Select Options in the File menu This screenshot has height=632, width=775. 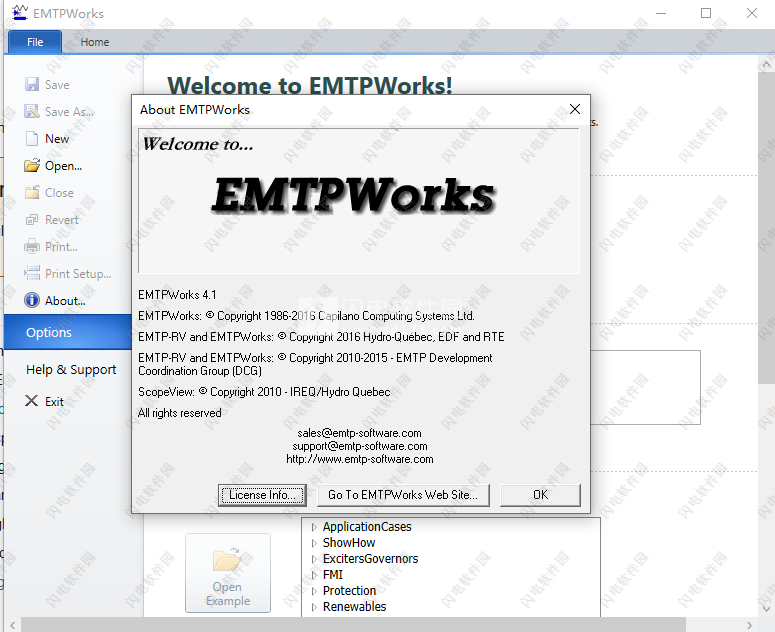tap(68, 332)
